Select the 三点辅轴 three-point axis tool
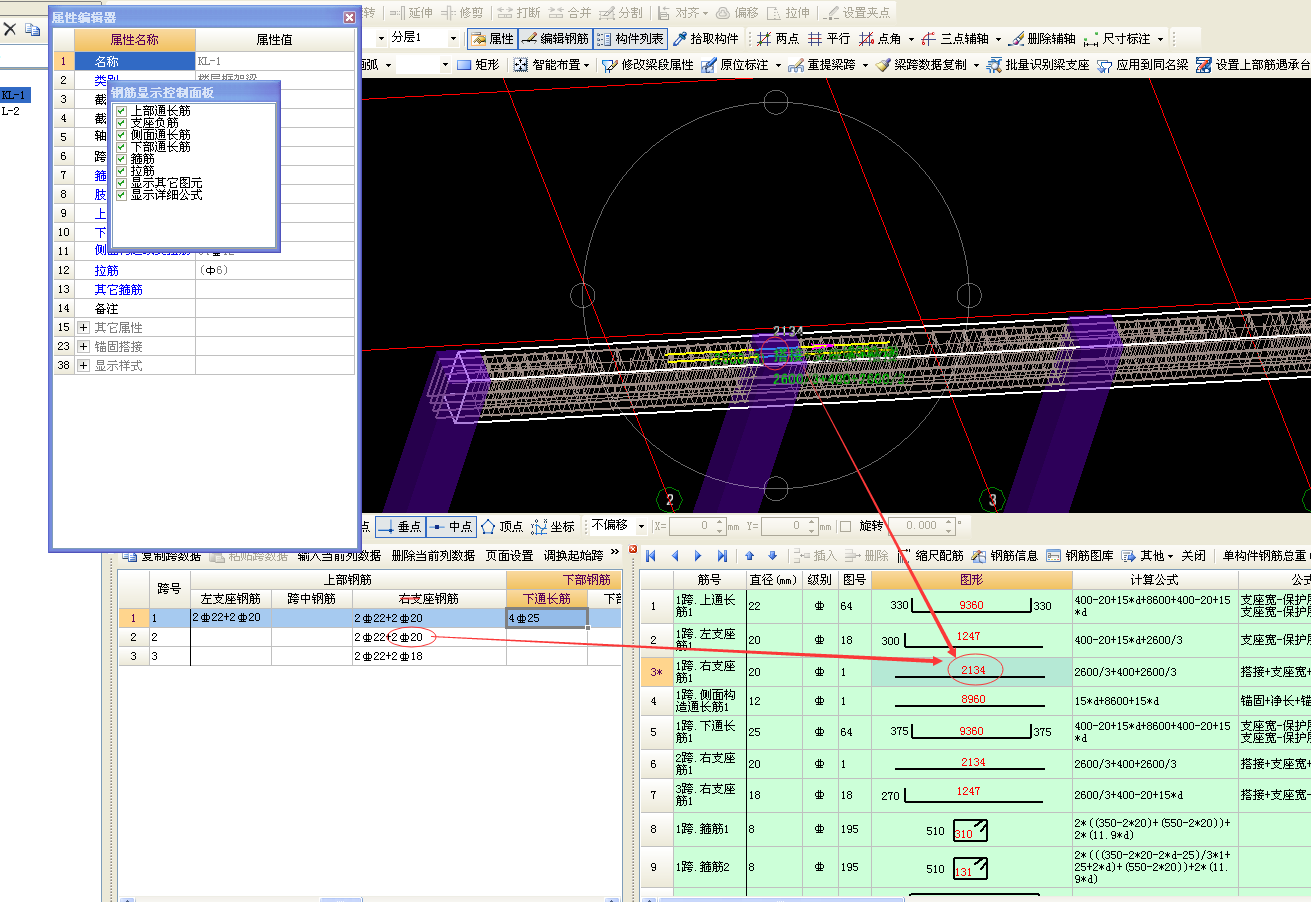The image size is (1311, 902). 955,39
